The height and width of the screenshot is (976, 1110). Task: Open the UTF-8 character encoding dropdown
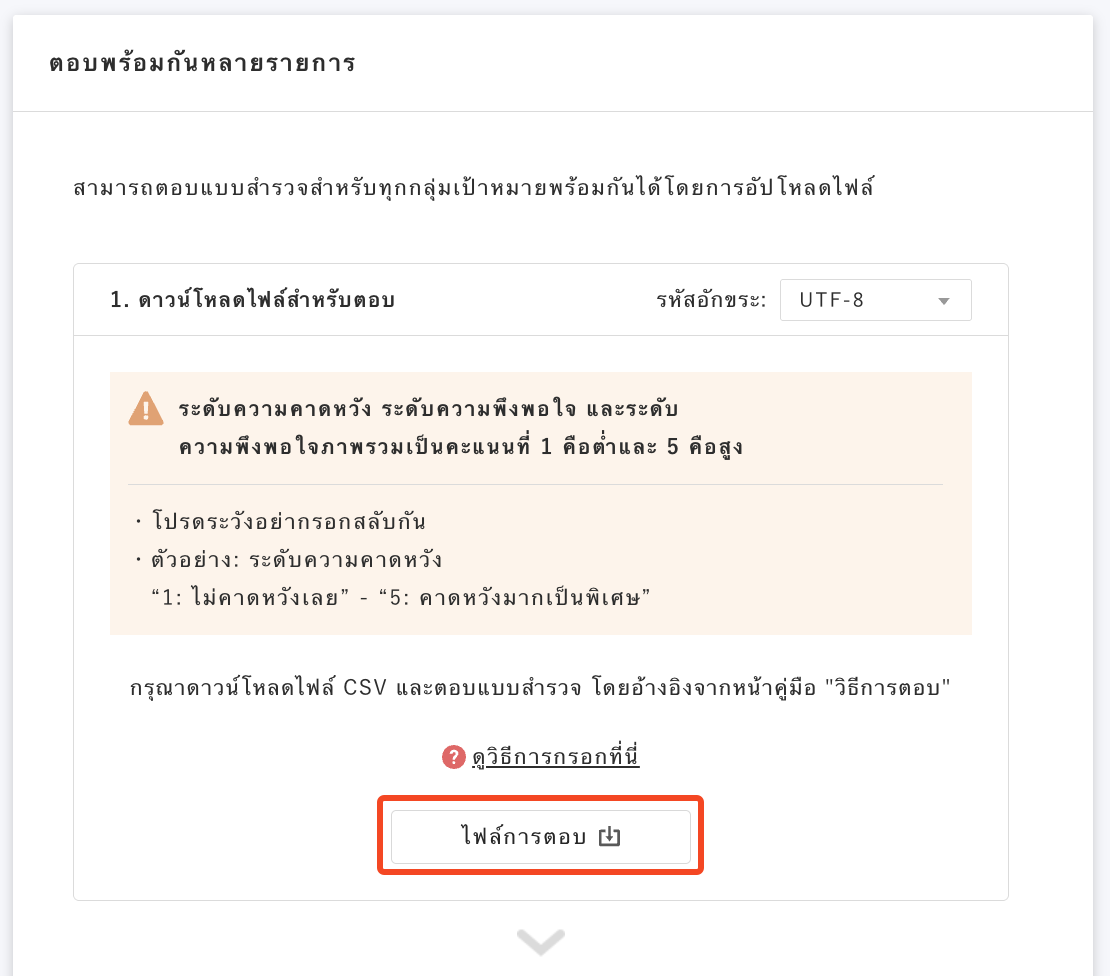[x=876, y=300]
